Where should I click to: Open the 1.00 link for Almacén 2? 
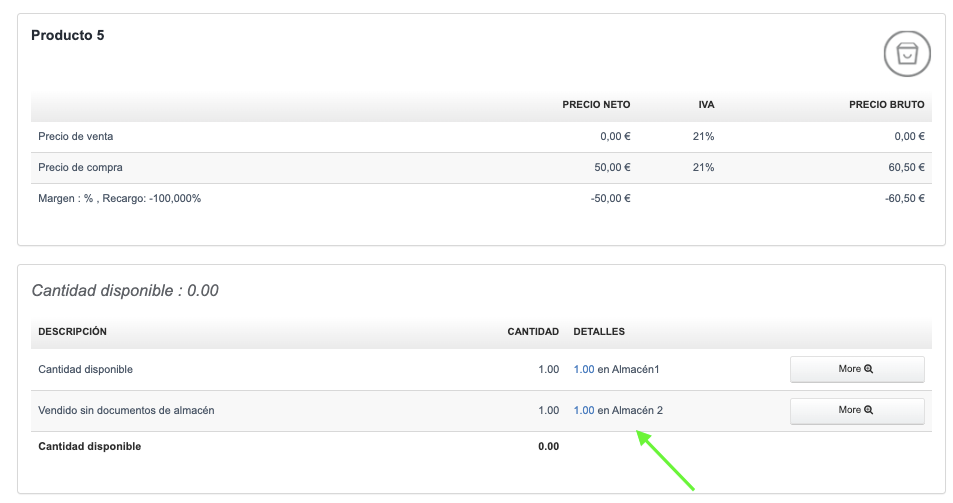(584, 411)
